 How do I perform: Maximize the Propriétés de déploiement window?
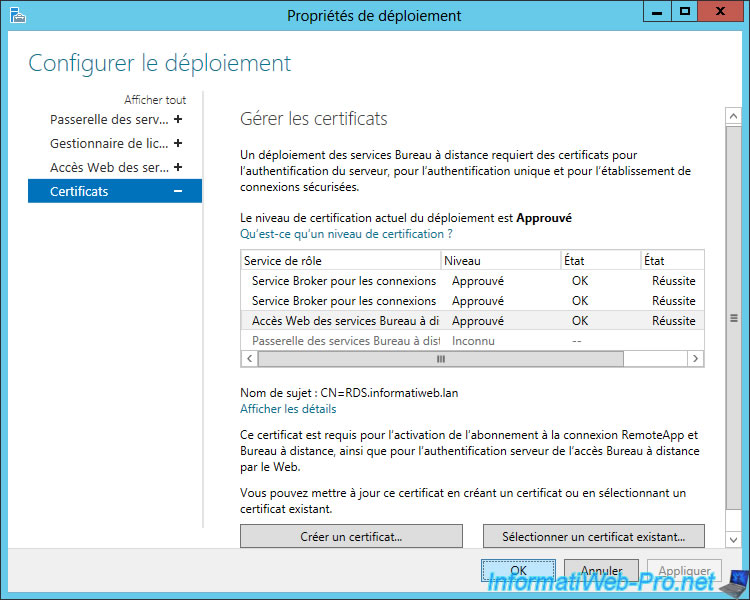click(x=684, y=11)
